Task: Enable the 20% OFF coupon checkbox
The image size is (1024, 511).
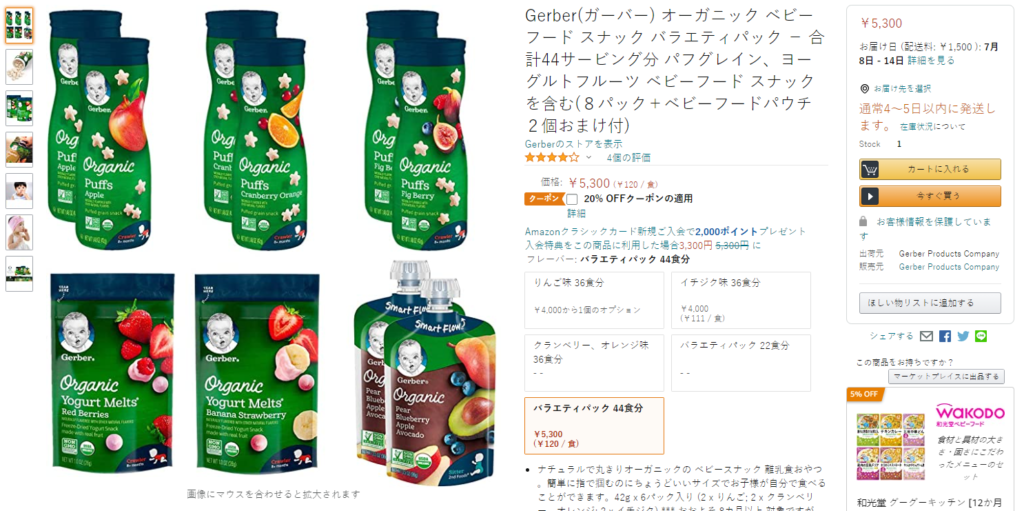Action: 572,199
